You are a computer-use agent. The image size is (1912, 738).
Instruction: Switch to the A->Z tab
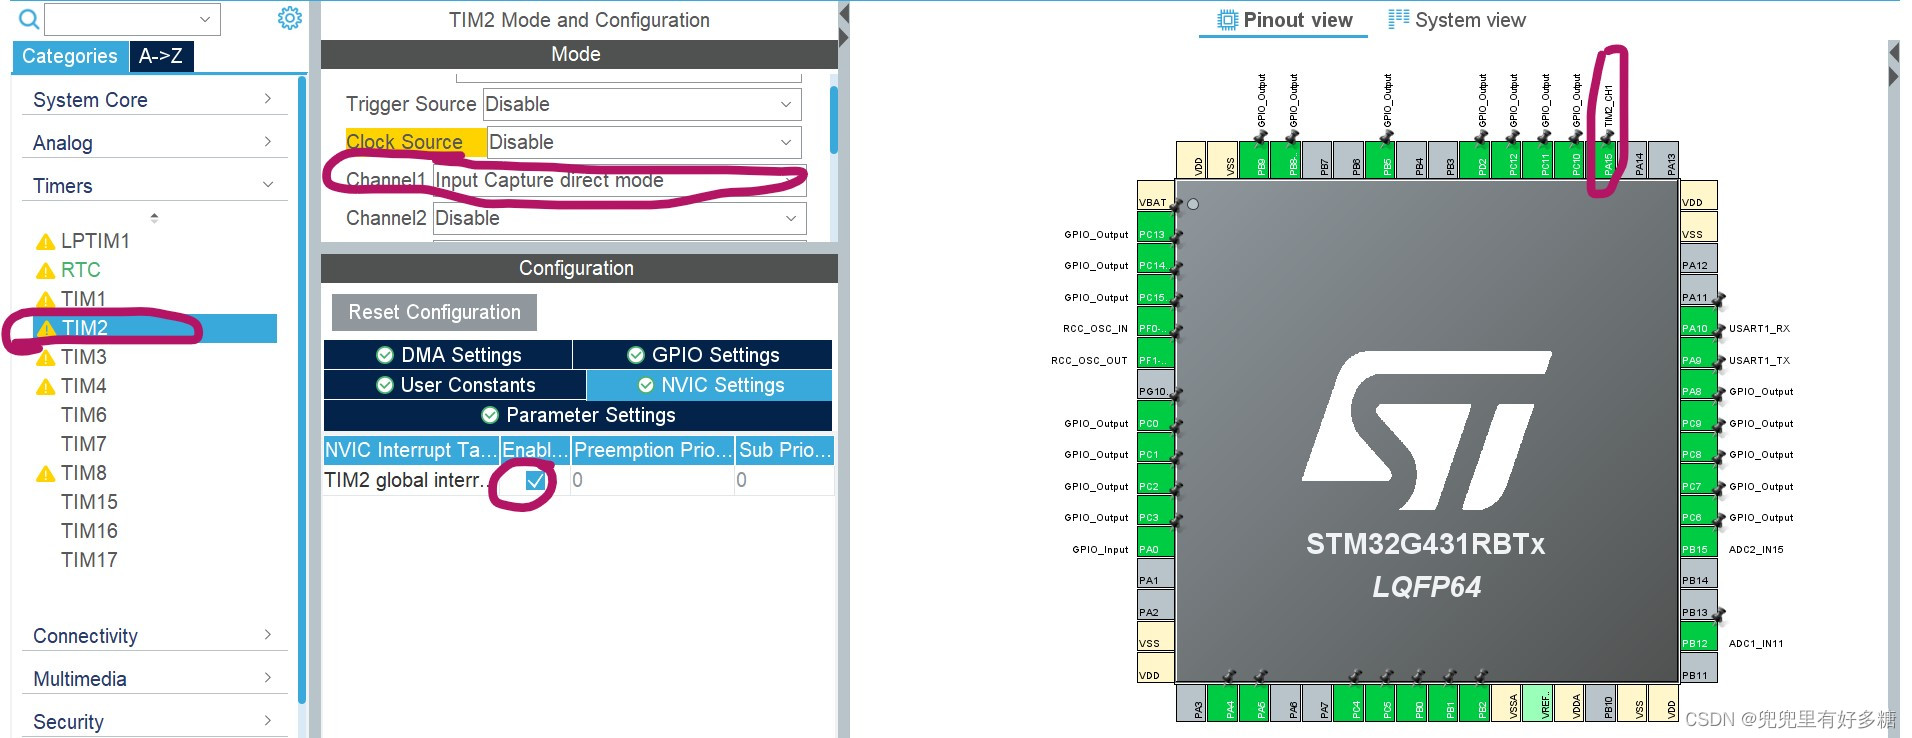161,56
